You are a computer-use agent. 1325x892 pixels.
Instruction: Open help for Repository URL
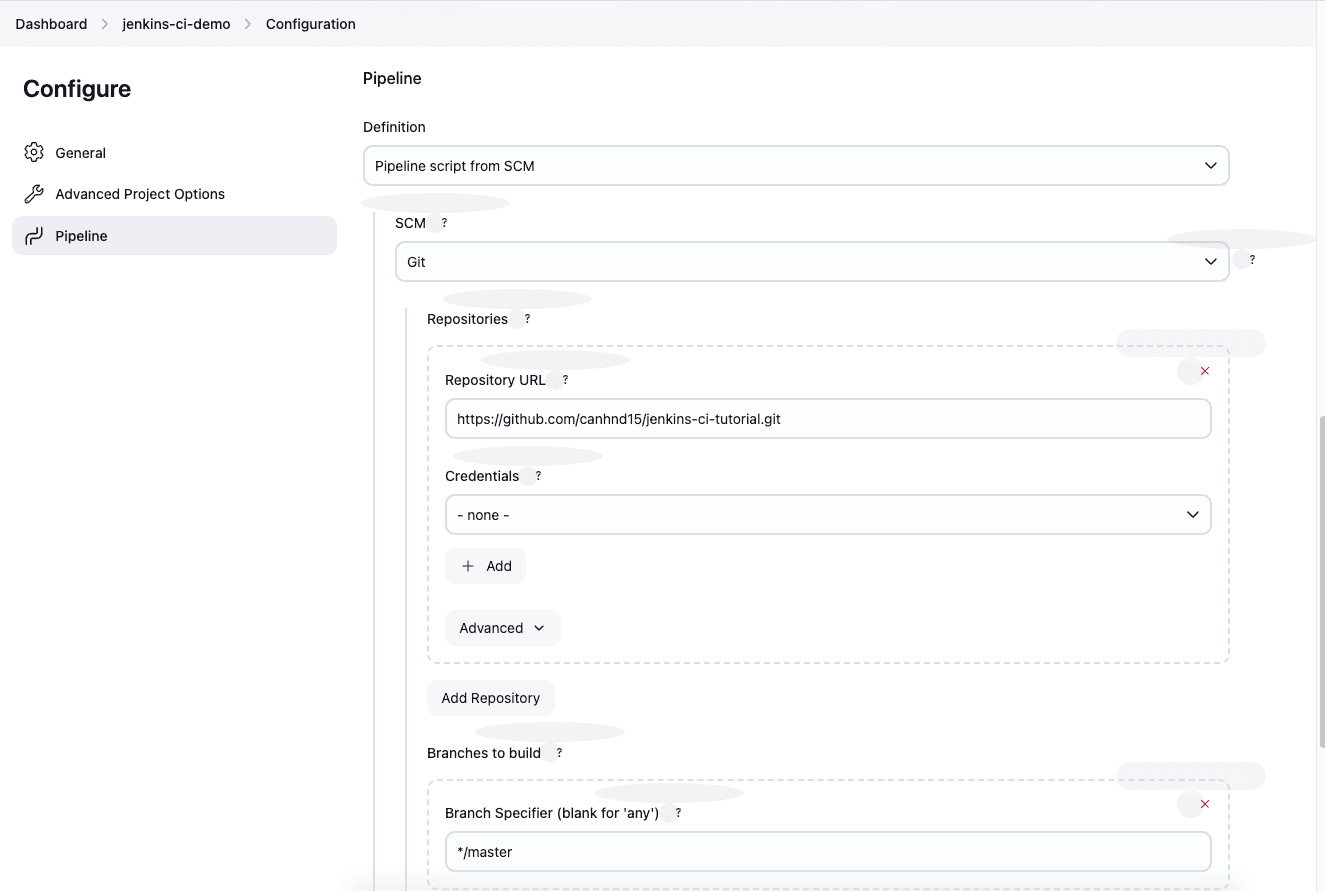click(x=565, y=380)
